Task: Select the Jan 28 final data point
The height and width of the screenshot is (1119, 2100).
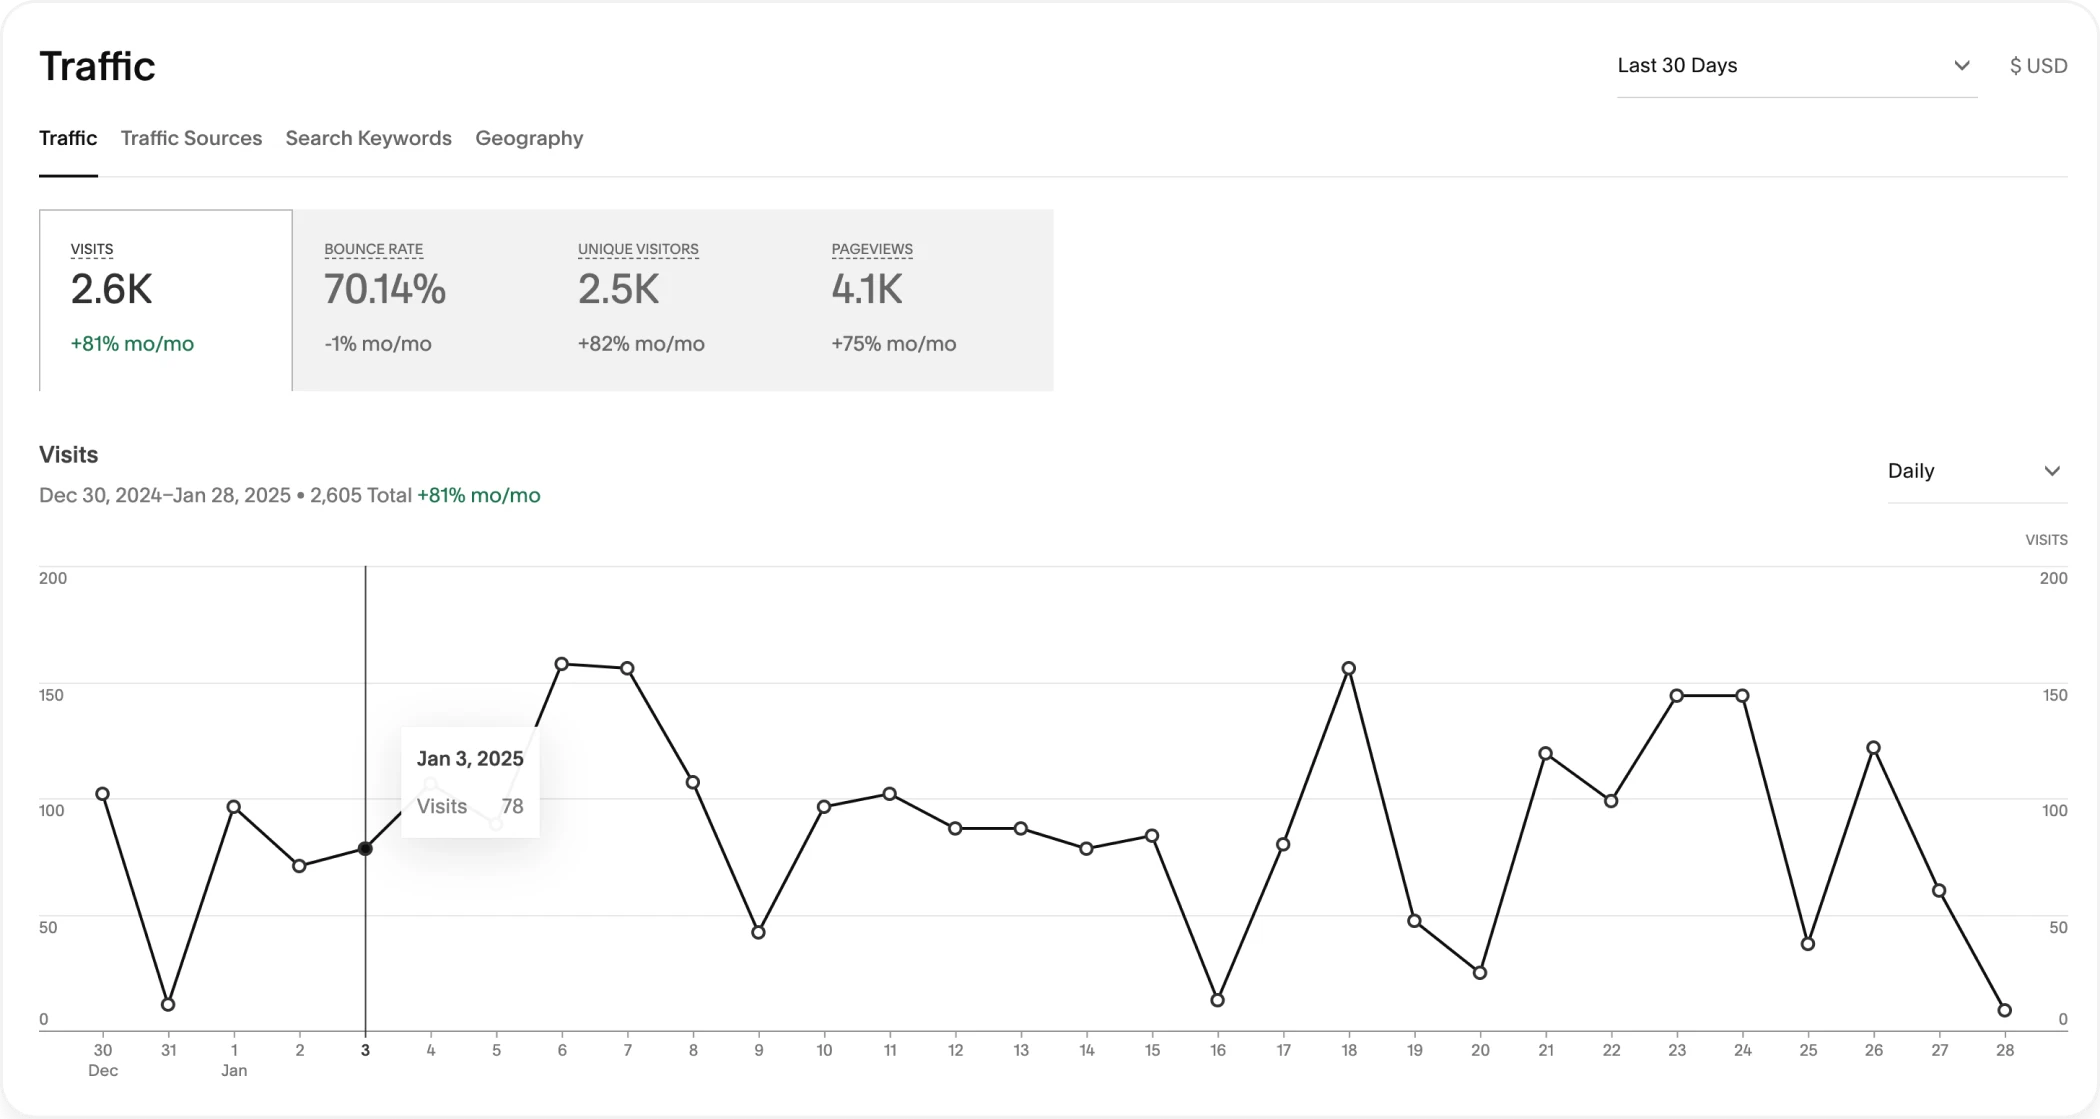Action: (x=2004, y=1010)
